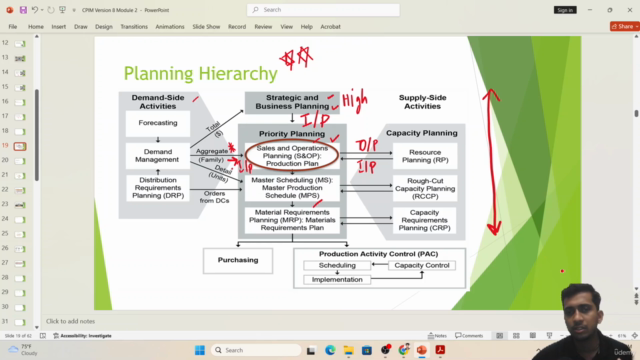Image resolution: width=640 pixels, height=360 pixels.
Task: Undo the last action
Action: point(35,10)
